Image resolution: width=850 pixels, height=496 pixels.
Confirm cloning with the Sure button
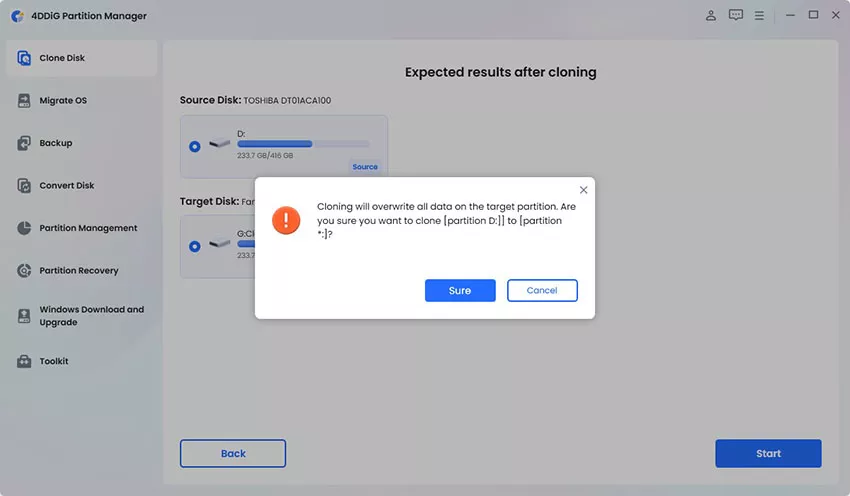460,291
